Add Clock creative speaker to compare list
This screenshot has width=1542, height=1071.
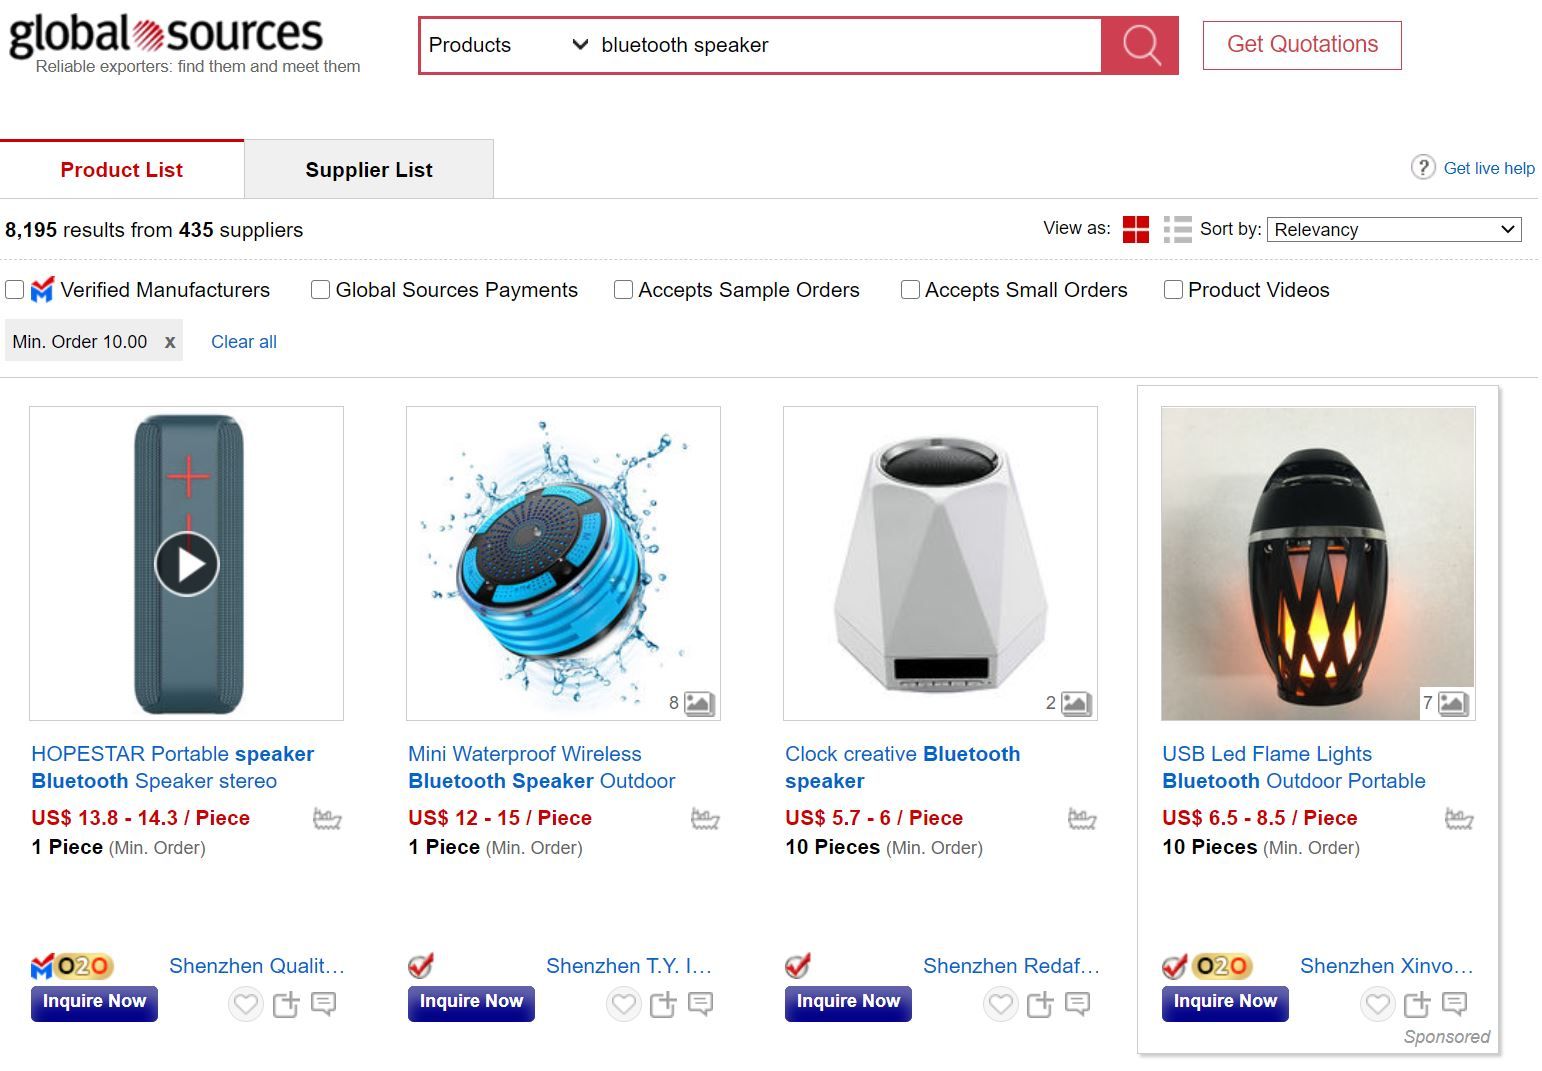pos(1040,1003)
